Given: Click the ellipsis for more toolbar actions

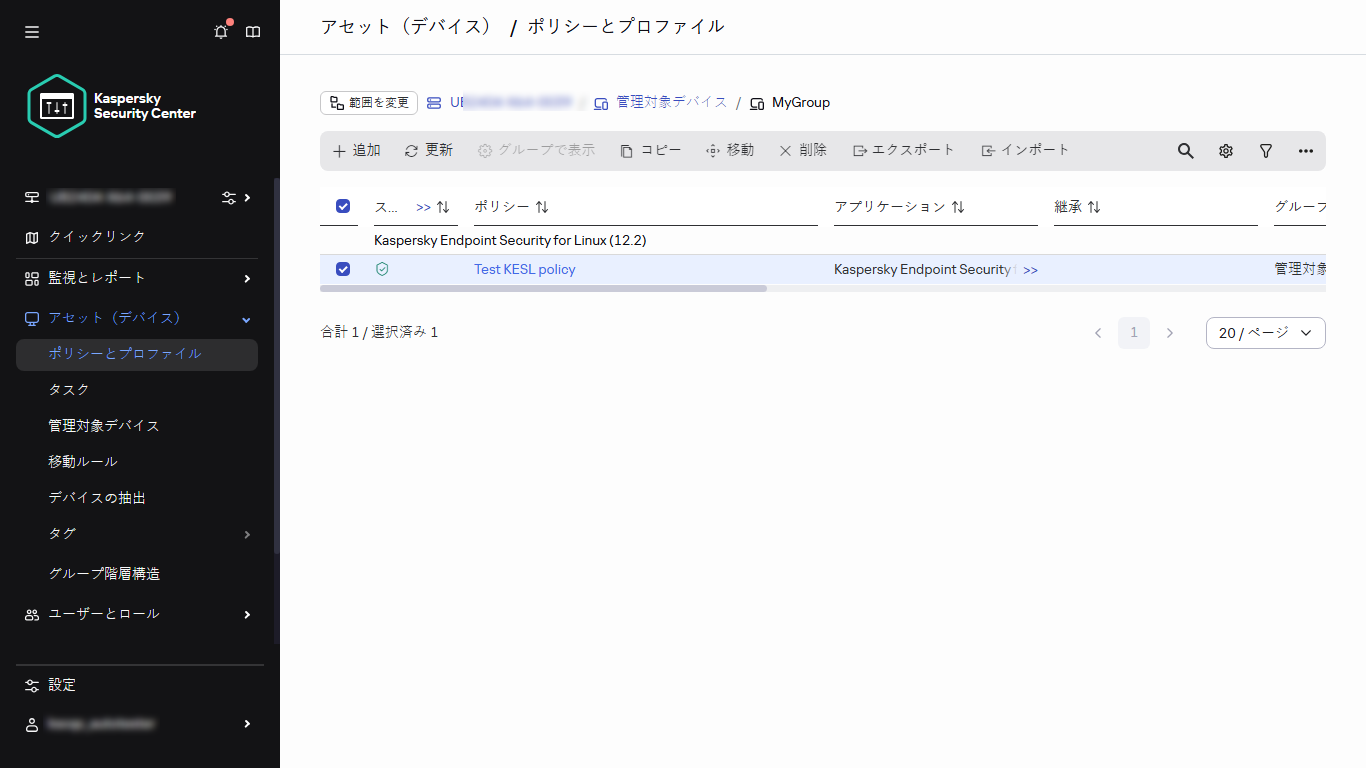Looking at the screenshot, I should pyautogui.click(x=1305, y=150).
